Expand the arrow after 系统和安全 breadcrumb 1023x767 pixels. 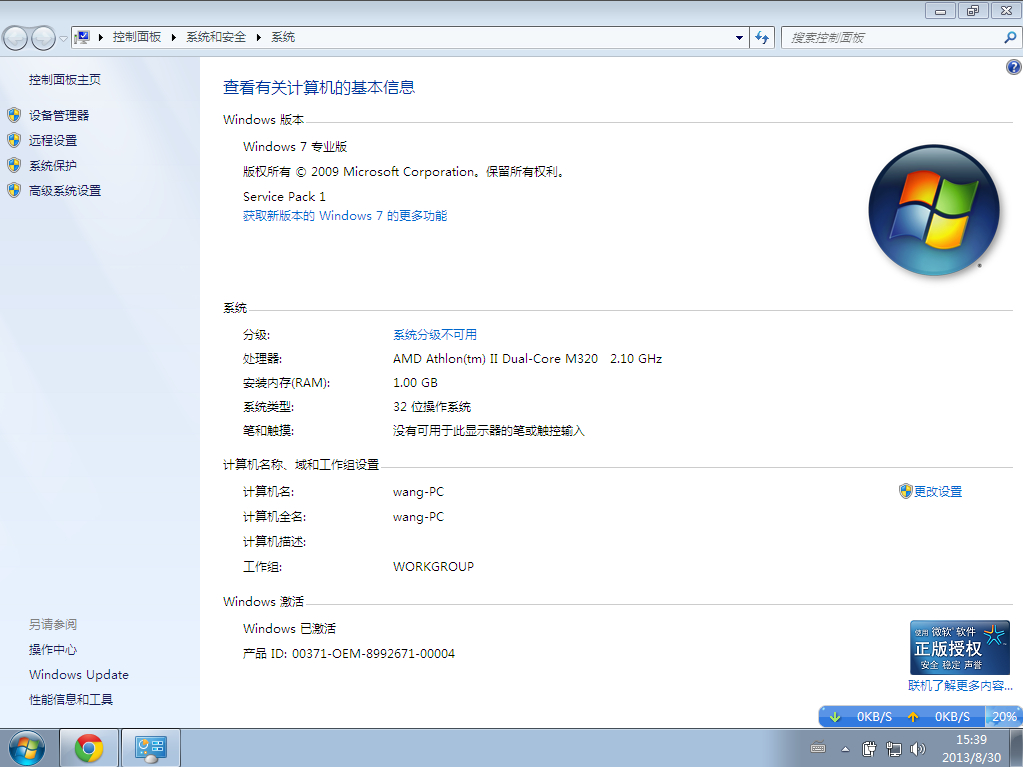pos(258,37)
